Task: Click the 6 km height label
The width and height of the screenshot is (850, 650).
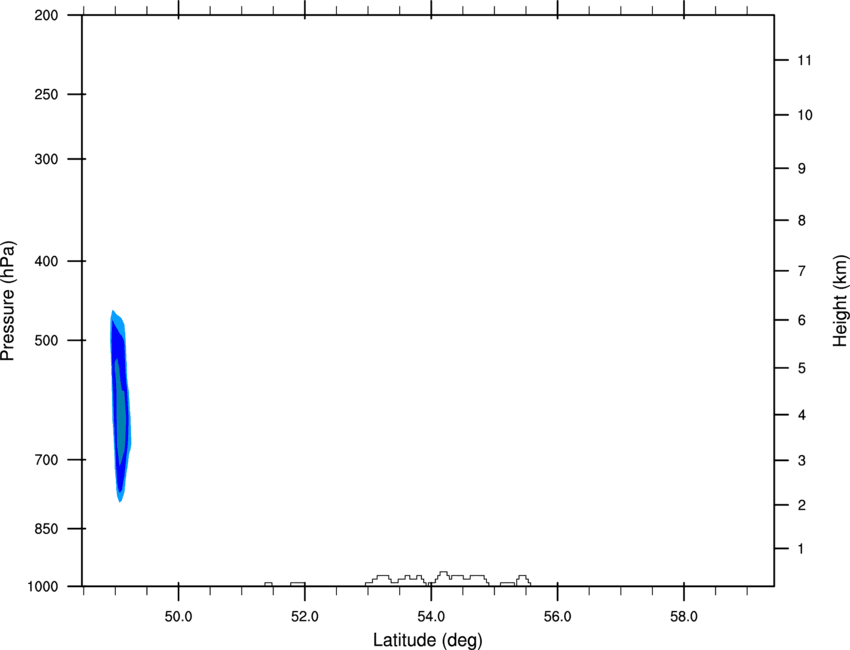Action: pyautogui.click(x=802, y=320)
